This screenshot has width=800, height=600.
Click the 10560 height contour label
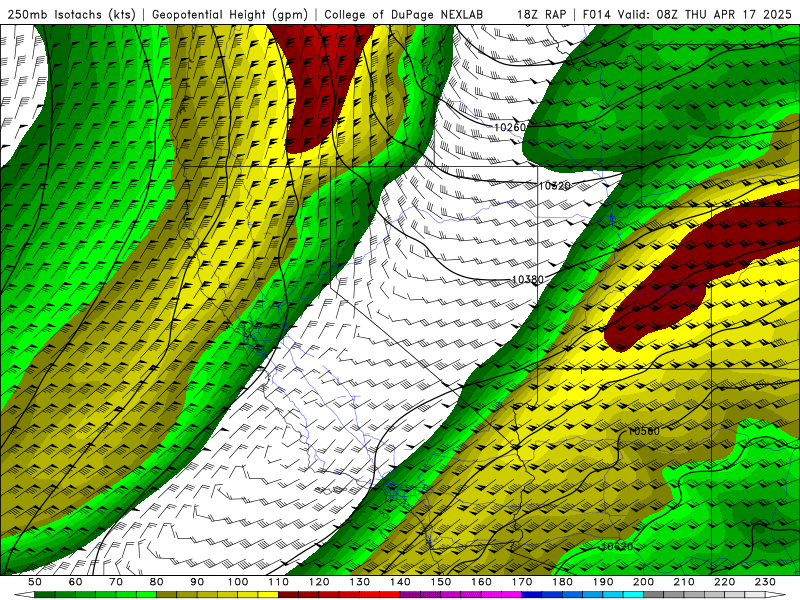click(x=644, y=432)
